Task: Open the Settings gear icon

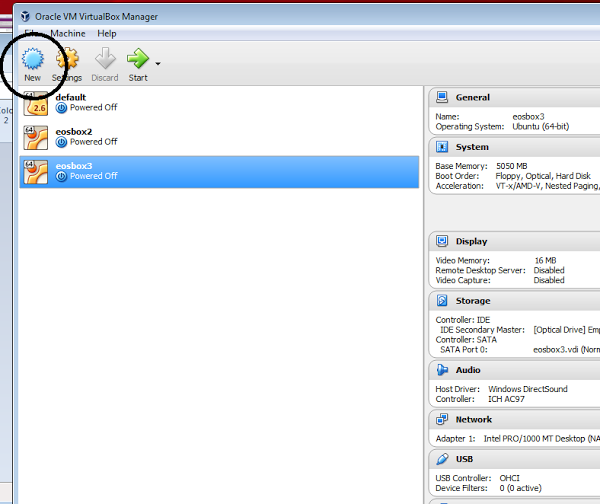Action: click(x=67, y=58)
